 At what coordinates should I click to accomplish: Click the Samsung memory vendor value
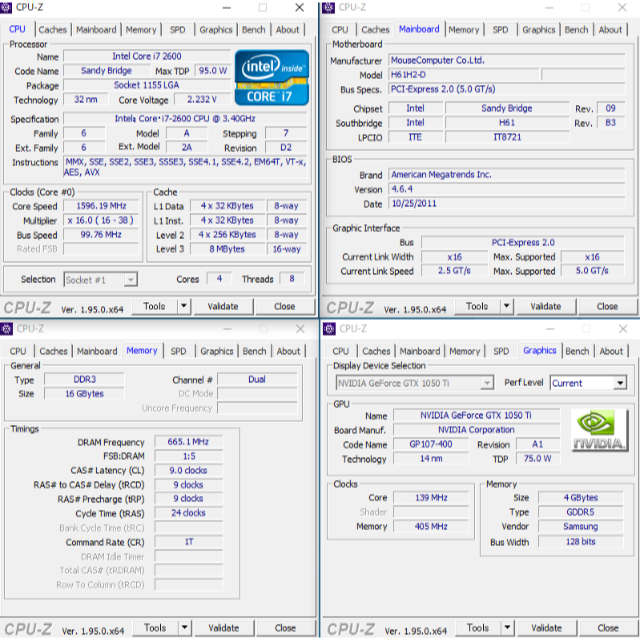(580, 527)
